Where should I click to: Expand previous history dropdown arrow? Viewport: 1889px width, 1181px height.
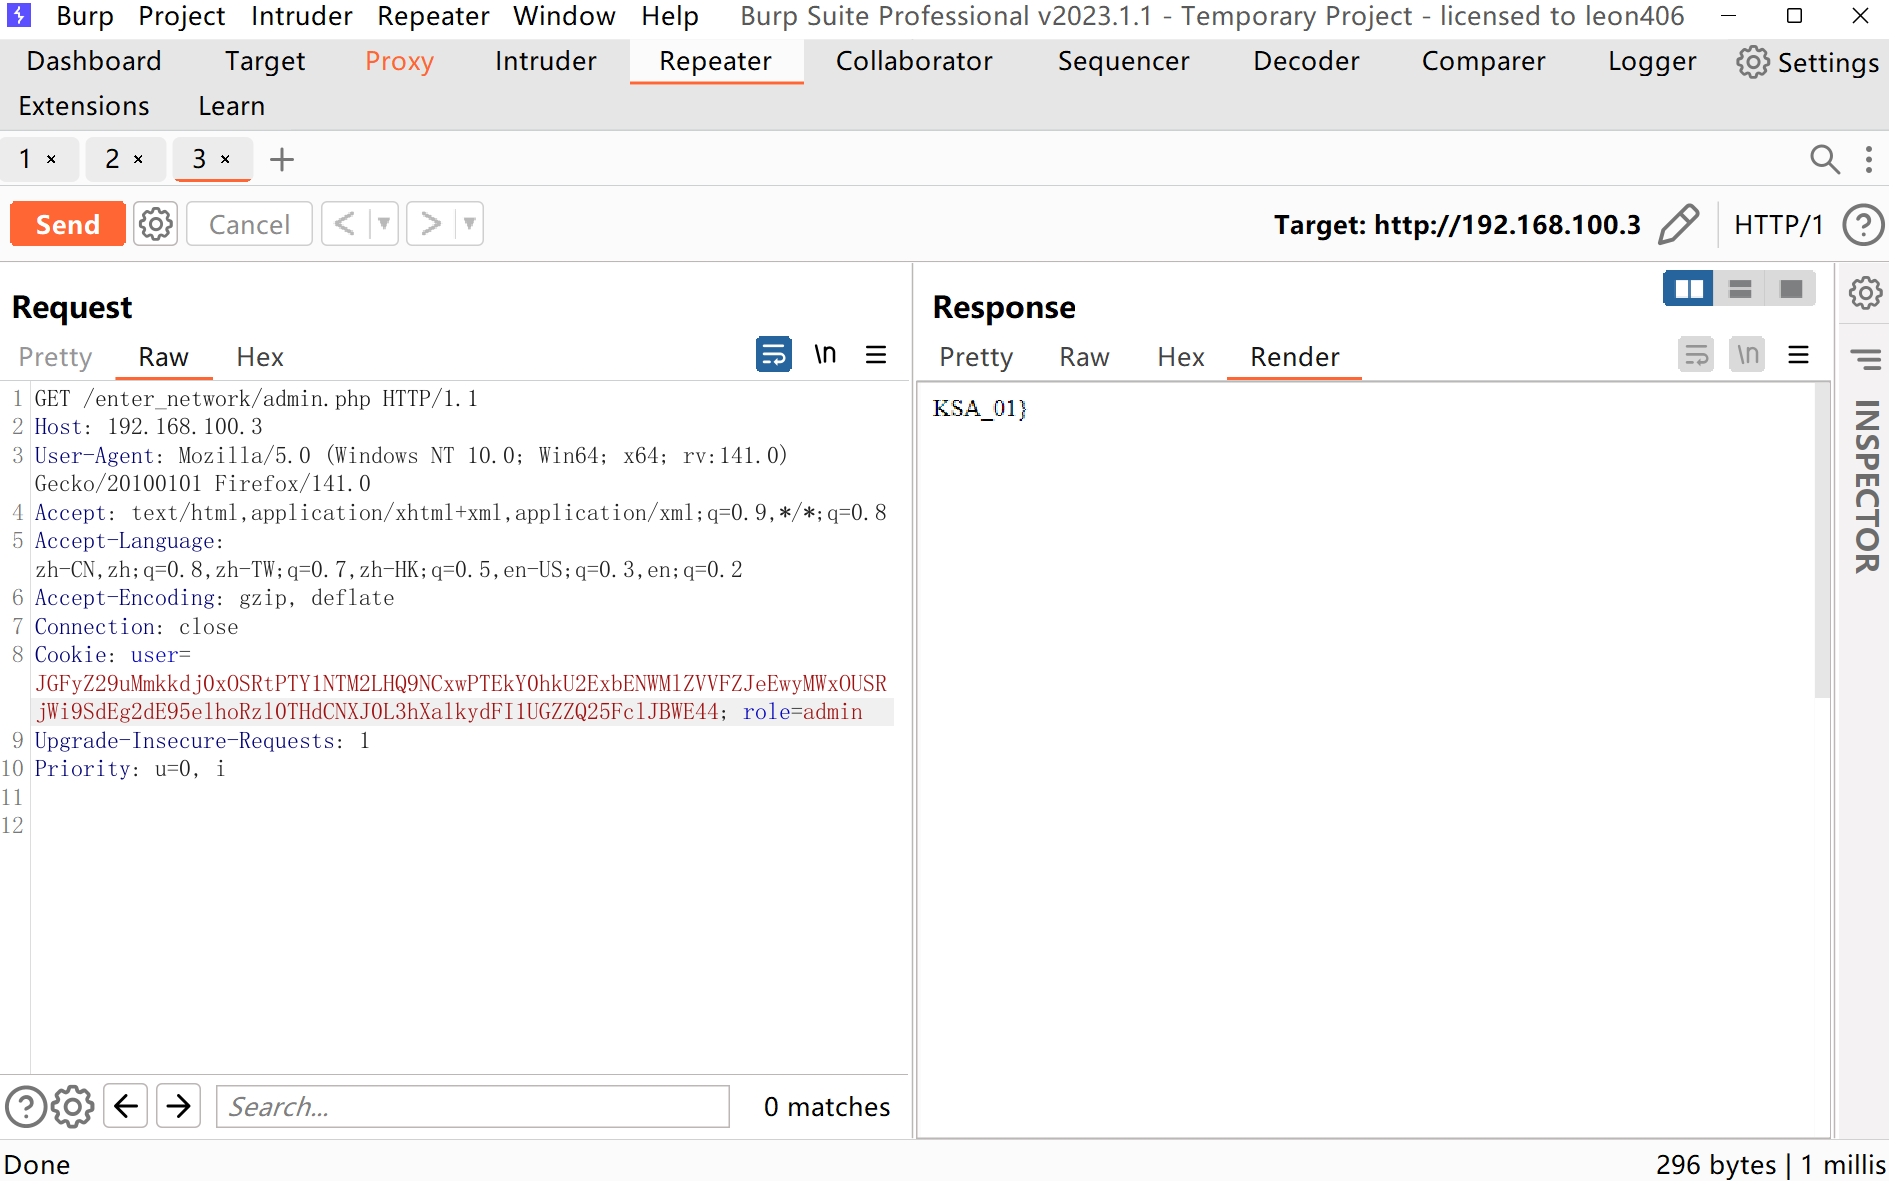click(x=384, y=224)
